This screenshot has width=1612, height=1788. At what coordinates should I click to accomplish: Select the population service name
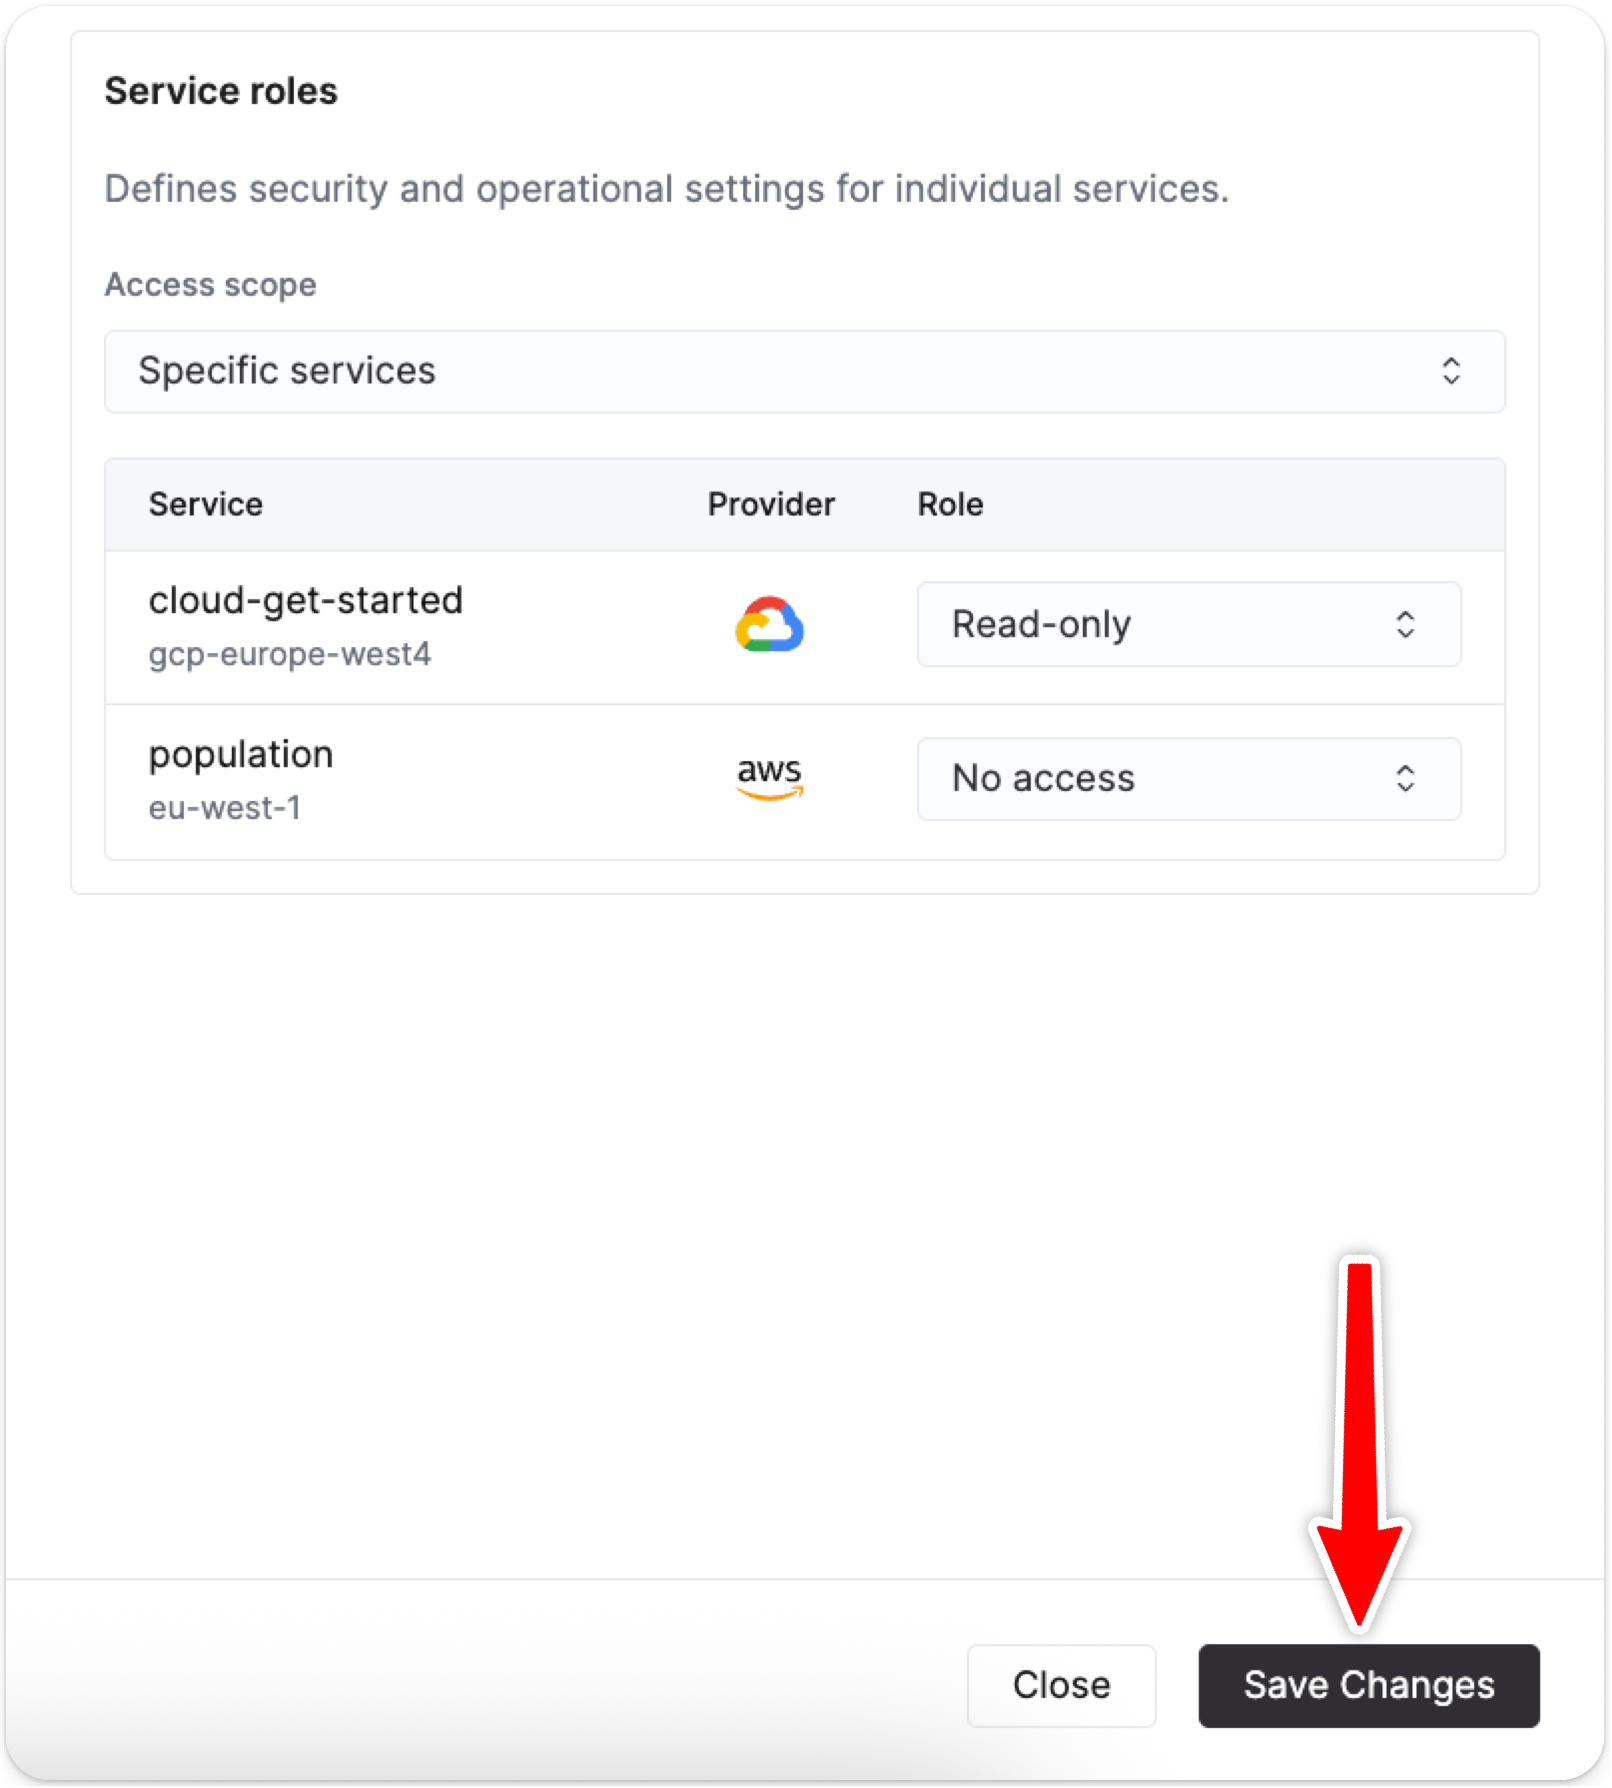(241, 754)
